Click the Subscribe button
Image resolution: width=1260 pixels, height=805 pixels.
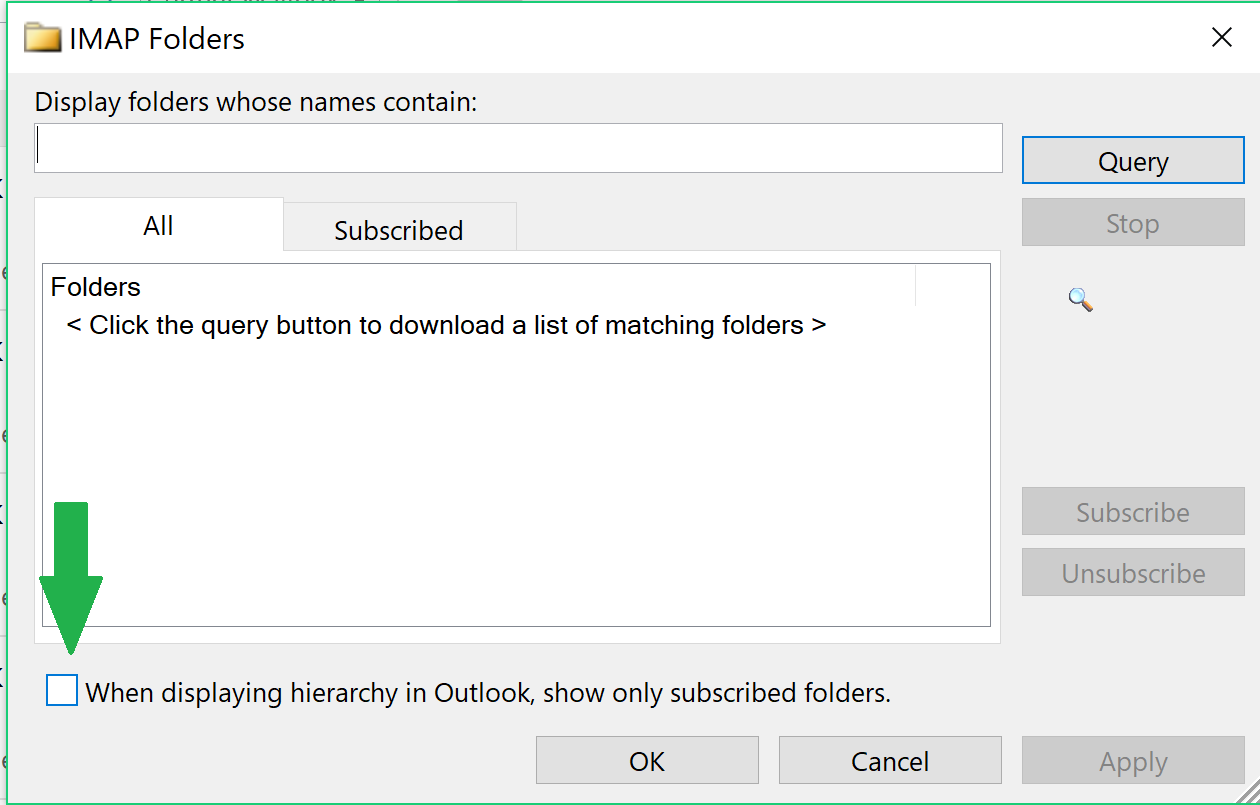tap(1133, 512)
